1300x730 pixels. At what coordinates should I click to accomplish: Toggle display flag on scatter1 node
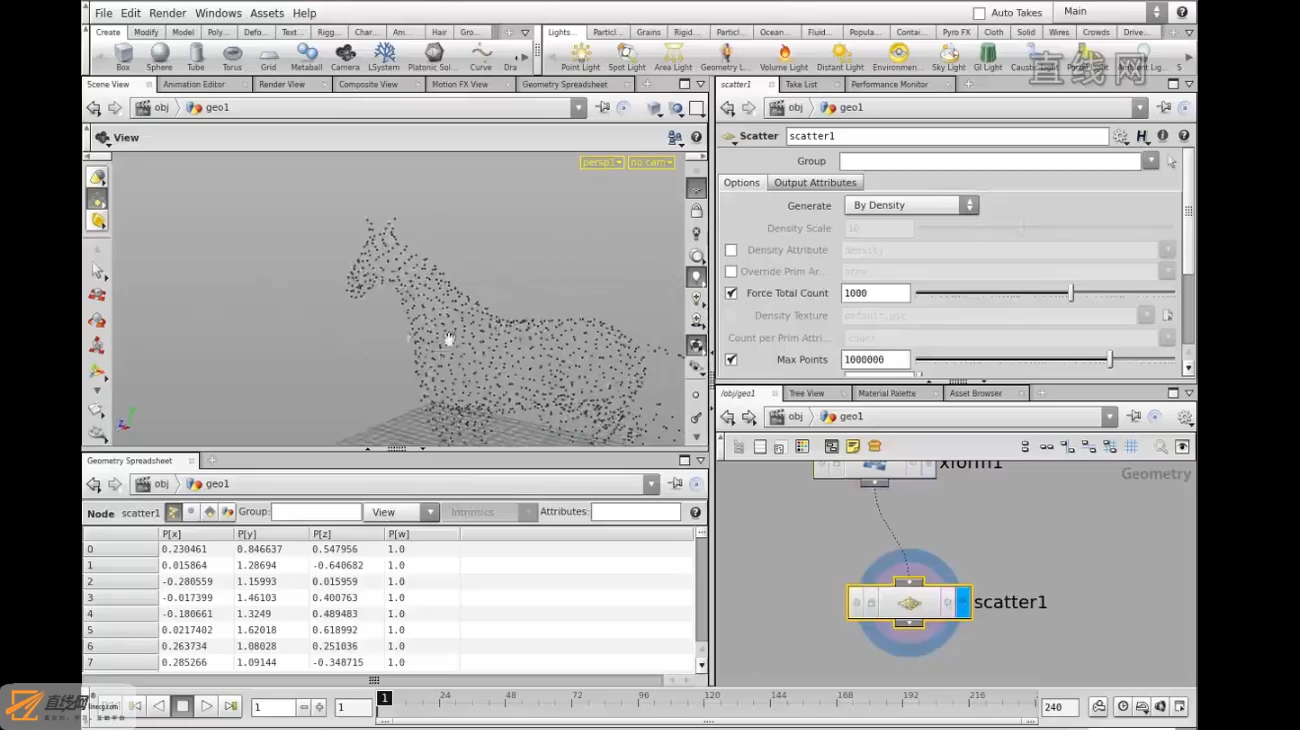tap(962, 603)
